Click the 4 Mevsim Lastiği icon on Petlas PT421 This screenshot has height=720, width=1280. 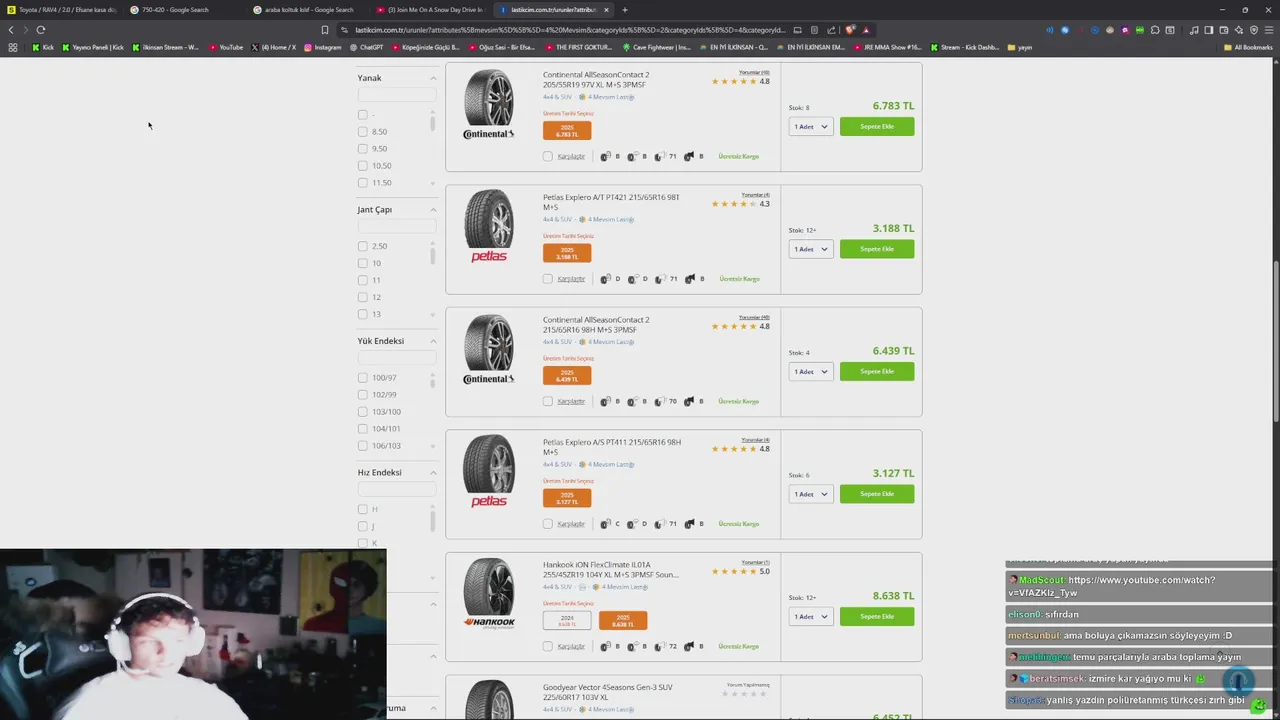click(582, 219)
